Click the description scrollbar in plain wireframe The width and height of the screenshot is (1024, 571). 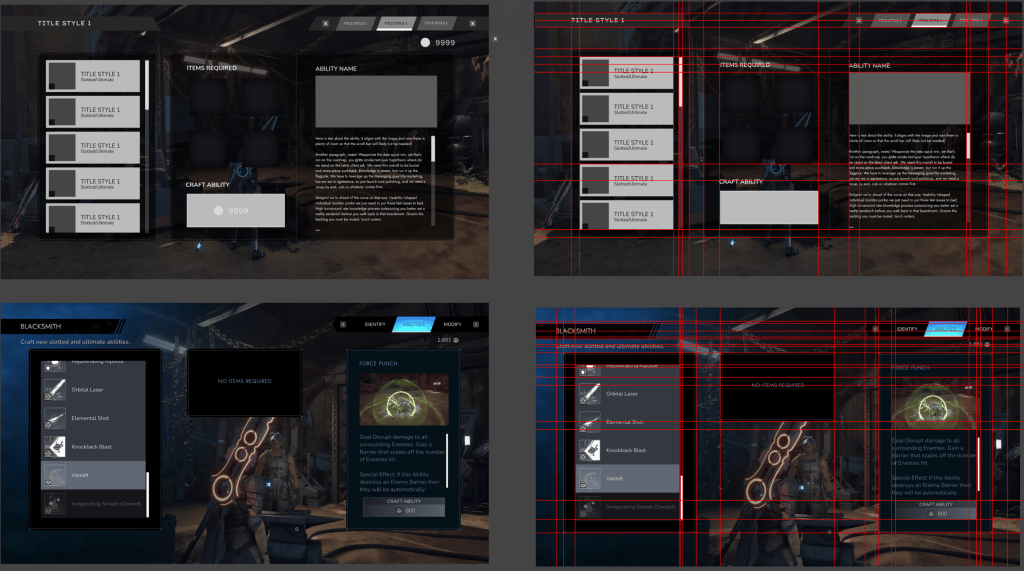click(x=433, y=149)
